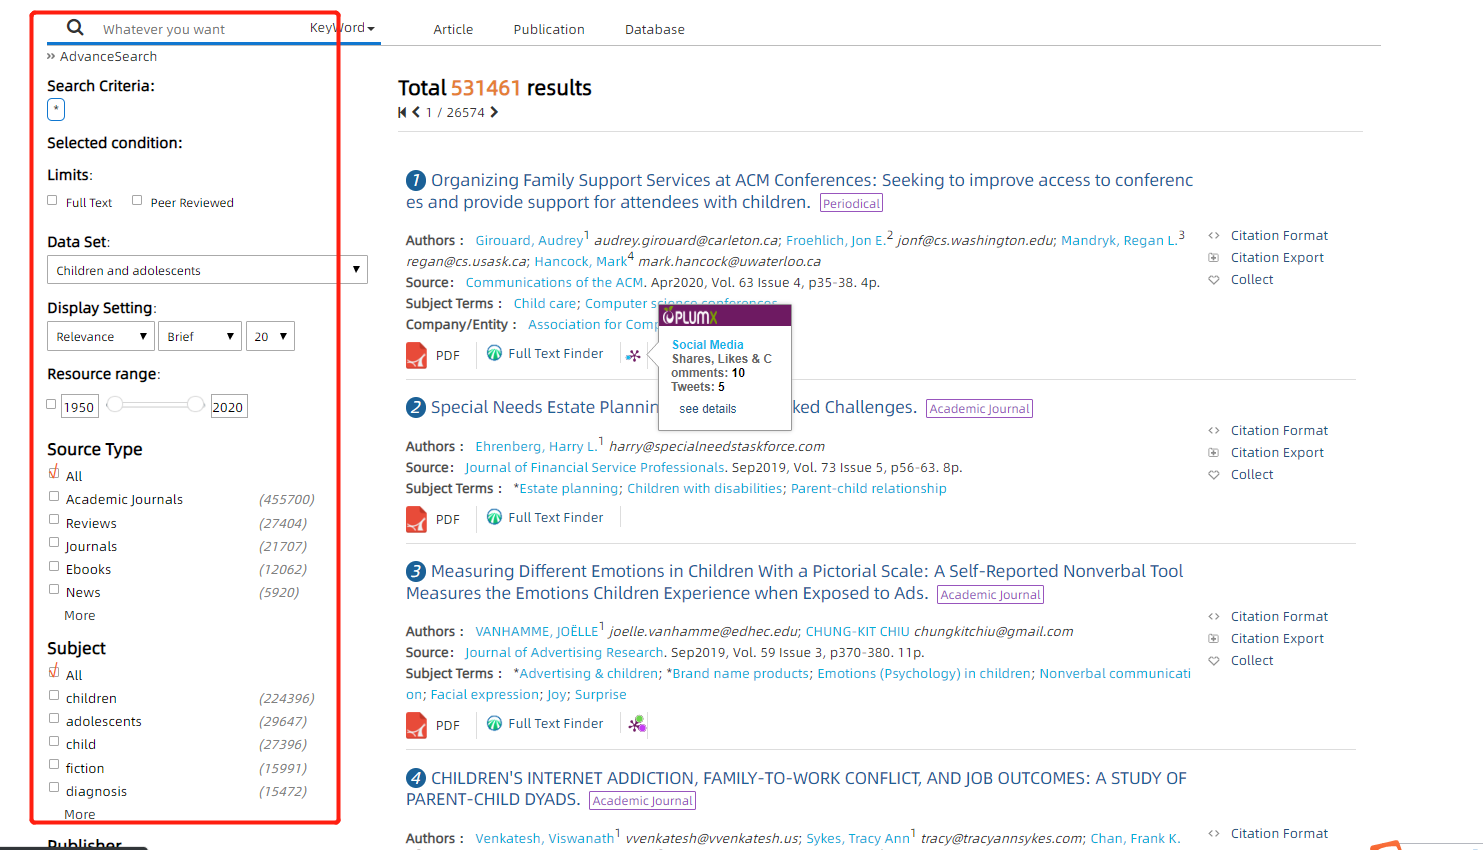Image resolution: width=1483 pixels, height=850 pixels.
Task: Switch to the Database tab
Action: click(x=655, y=29)
